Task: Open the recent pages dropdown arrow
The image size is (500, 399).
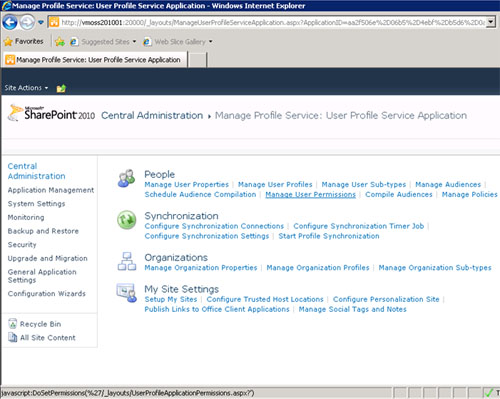Action: point(41,23)
